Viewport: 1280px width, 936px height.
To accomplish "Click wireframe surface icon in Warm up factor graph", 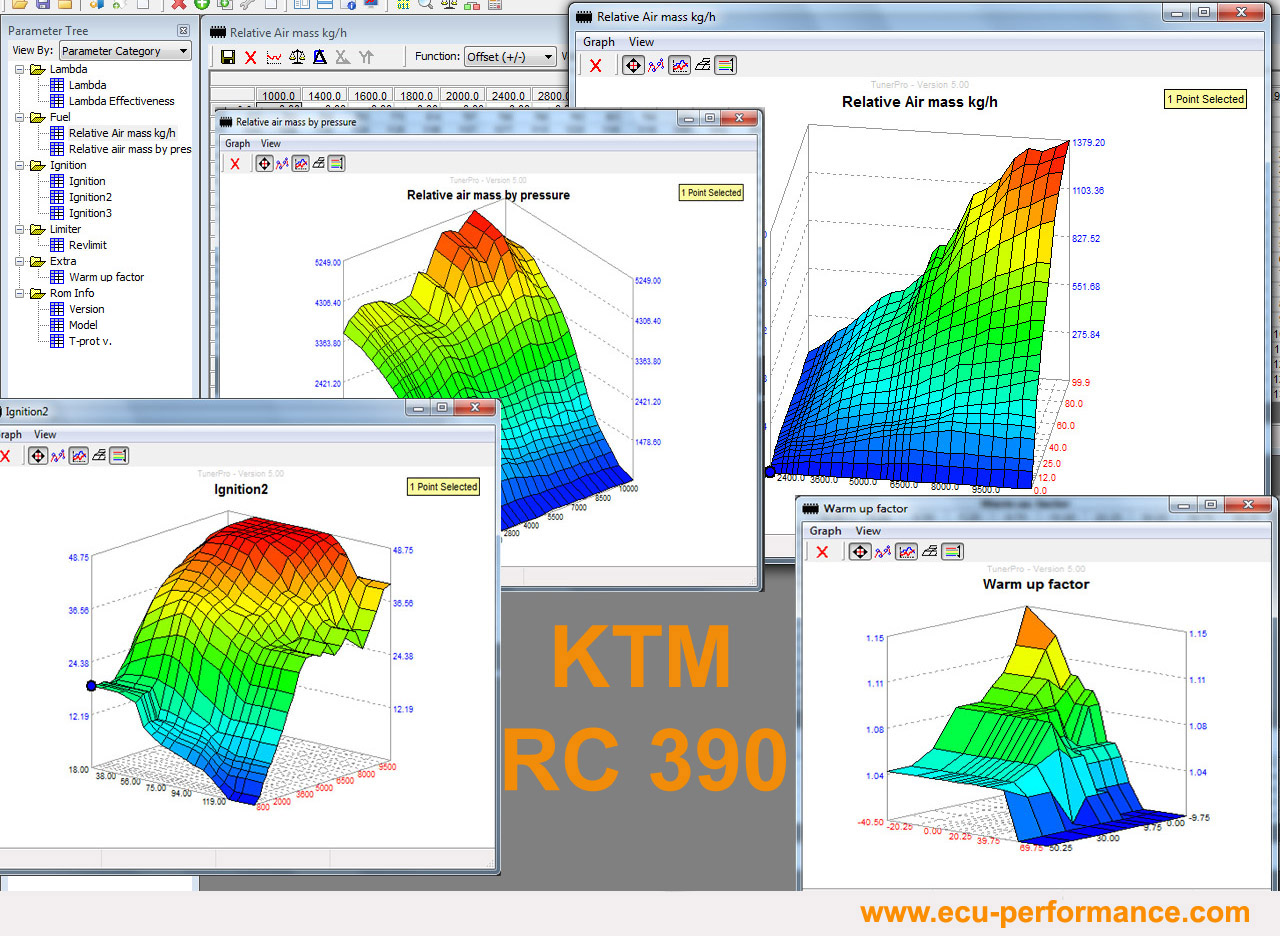I will [929, 551].
